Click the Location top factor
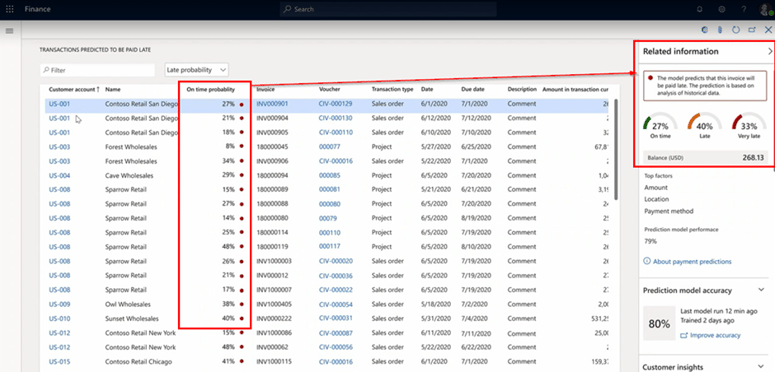The width and height of the screenshot is (775, 372). (656, 200)
